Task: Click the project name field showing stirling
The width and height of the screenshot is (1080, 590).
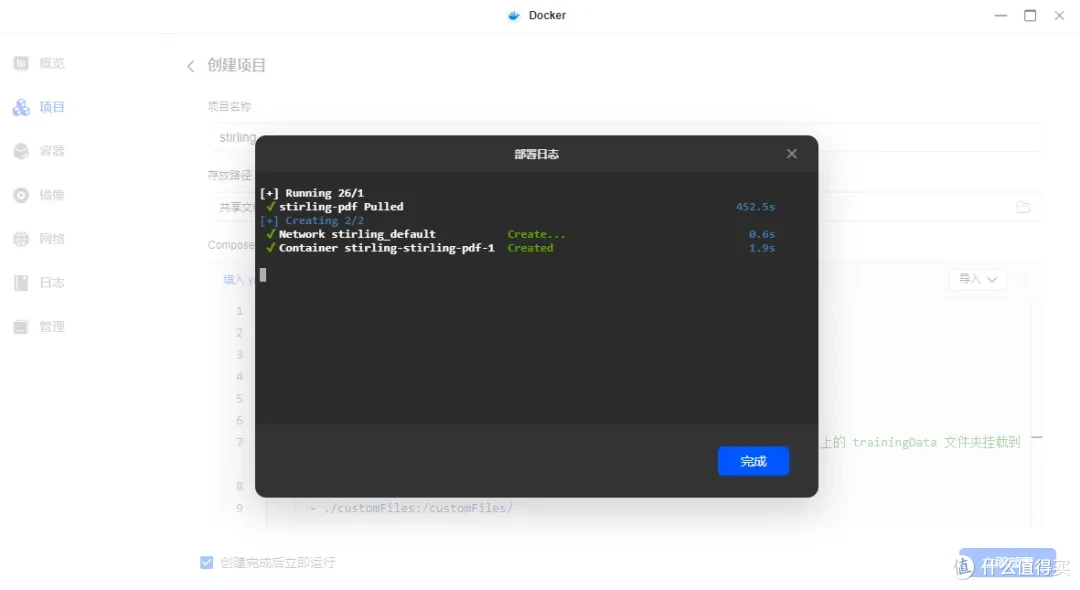Action: click(x=625, y=138)
